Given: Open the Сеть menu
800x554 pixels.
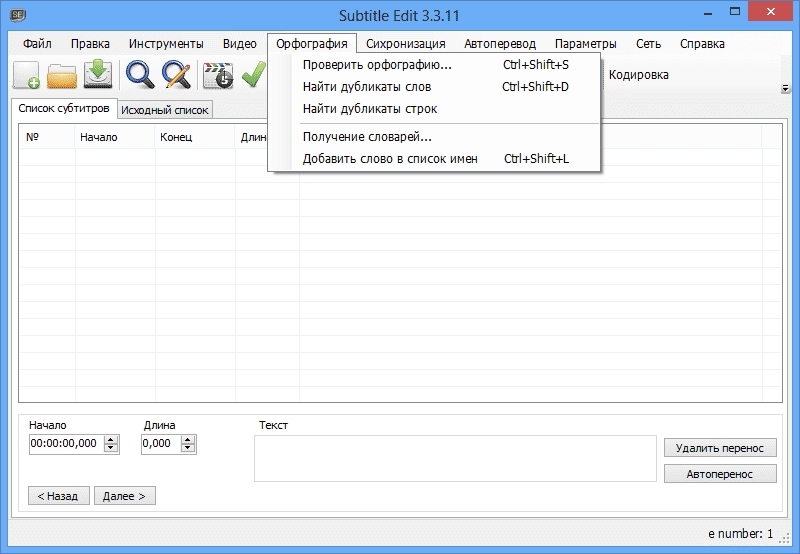Looking at the screenshot, I should tap(648, 44).
